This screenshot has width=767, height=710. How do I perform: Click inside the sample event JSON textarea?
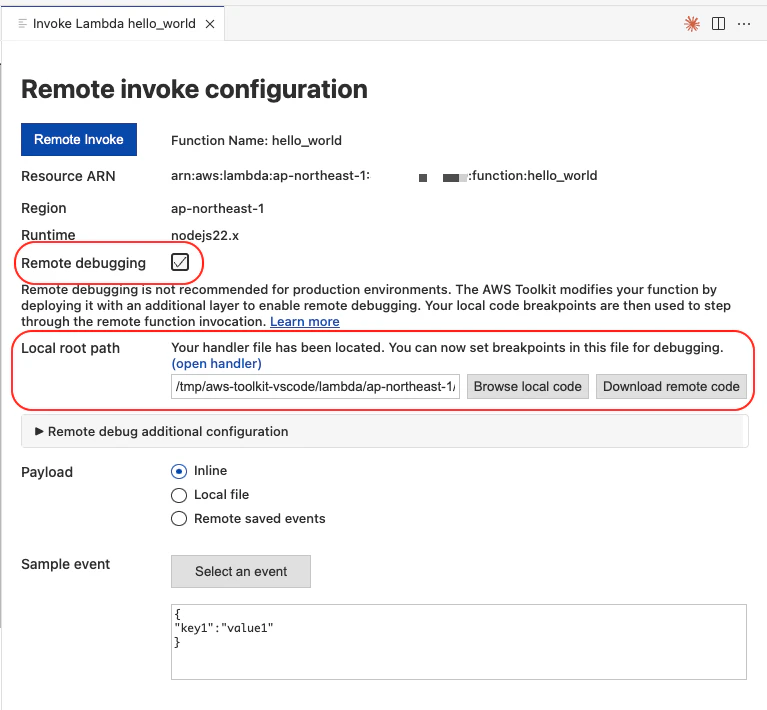click(x=458, y=641)
